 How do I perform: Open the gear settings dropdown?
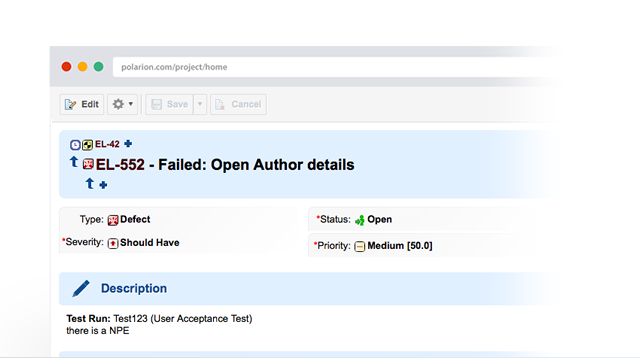tap(122, 104)
